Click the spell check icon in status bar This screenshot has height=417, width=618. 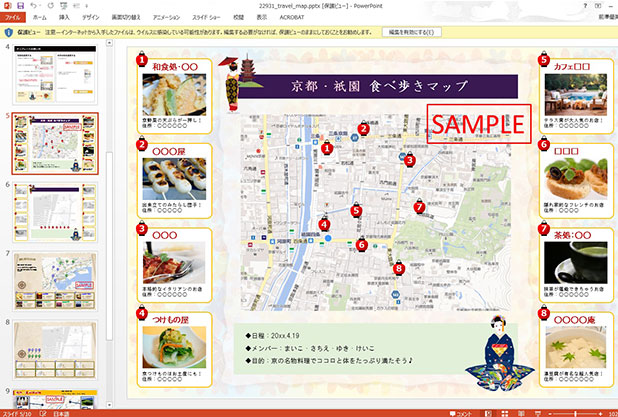pyautogui.click(x=43, y=413)
